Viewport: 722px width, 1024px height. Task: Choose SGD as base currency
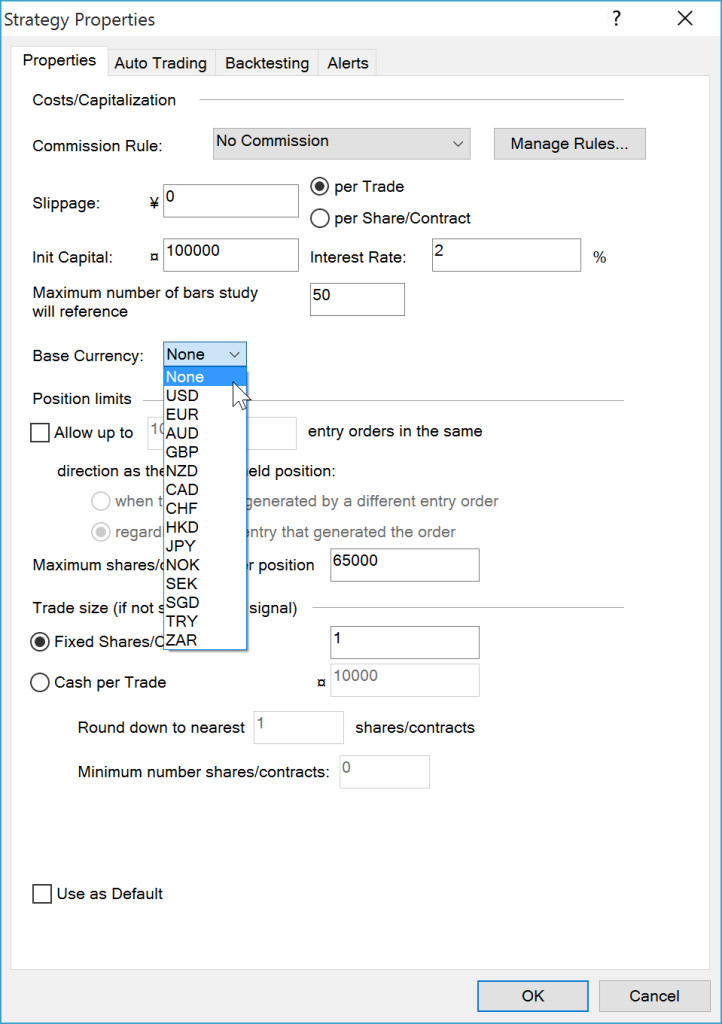205,602
